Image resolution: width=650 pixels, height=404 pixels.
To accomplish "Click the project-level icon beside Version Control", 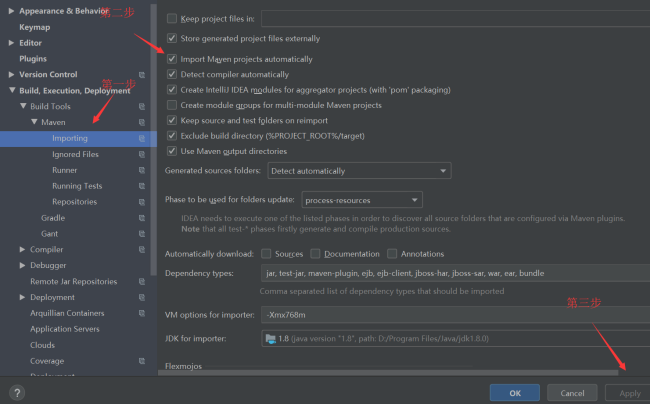I will (142, 75).
